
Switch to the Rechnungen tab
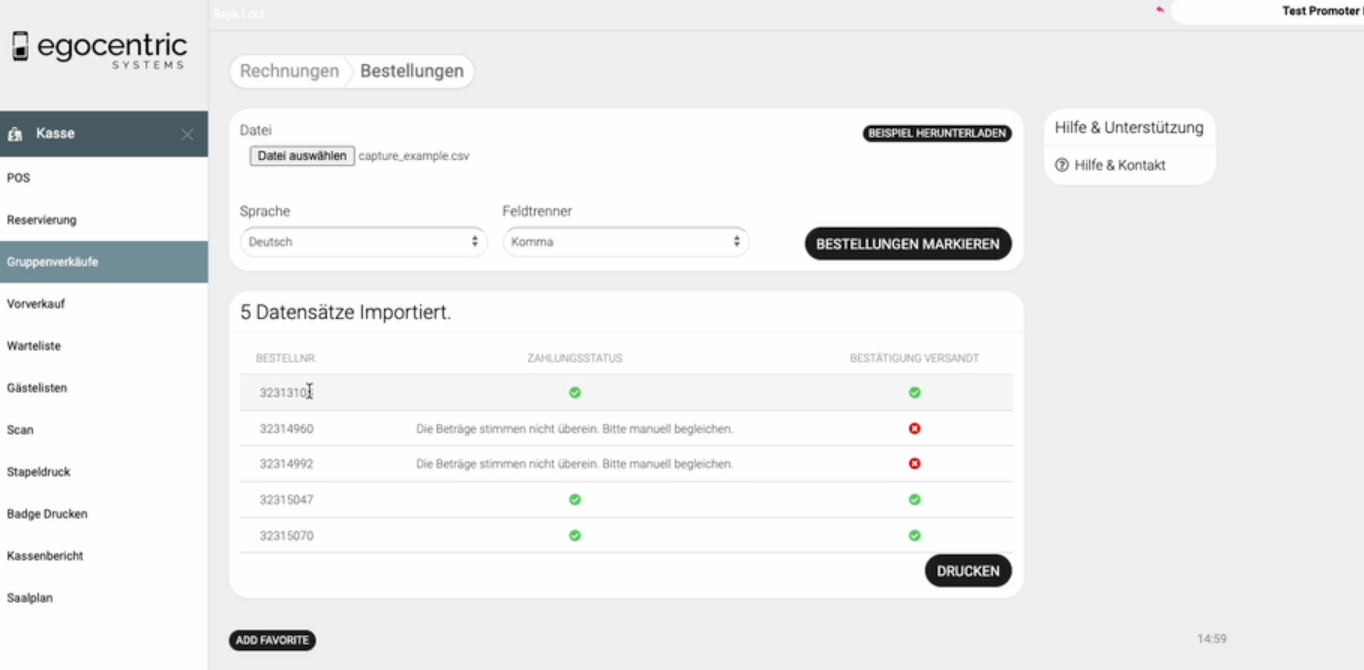pyautogui.click(x=289, y=71)
